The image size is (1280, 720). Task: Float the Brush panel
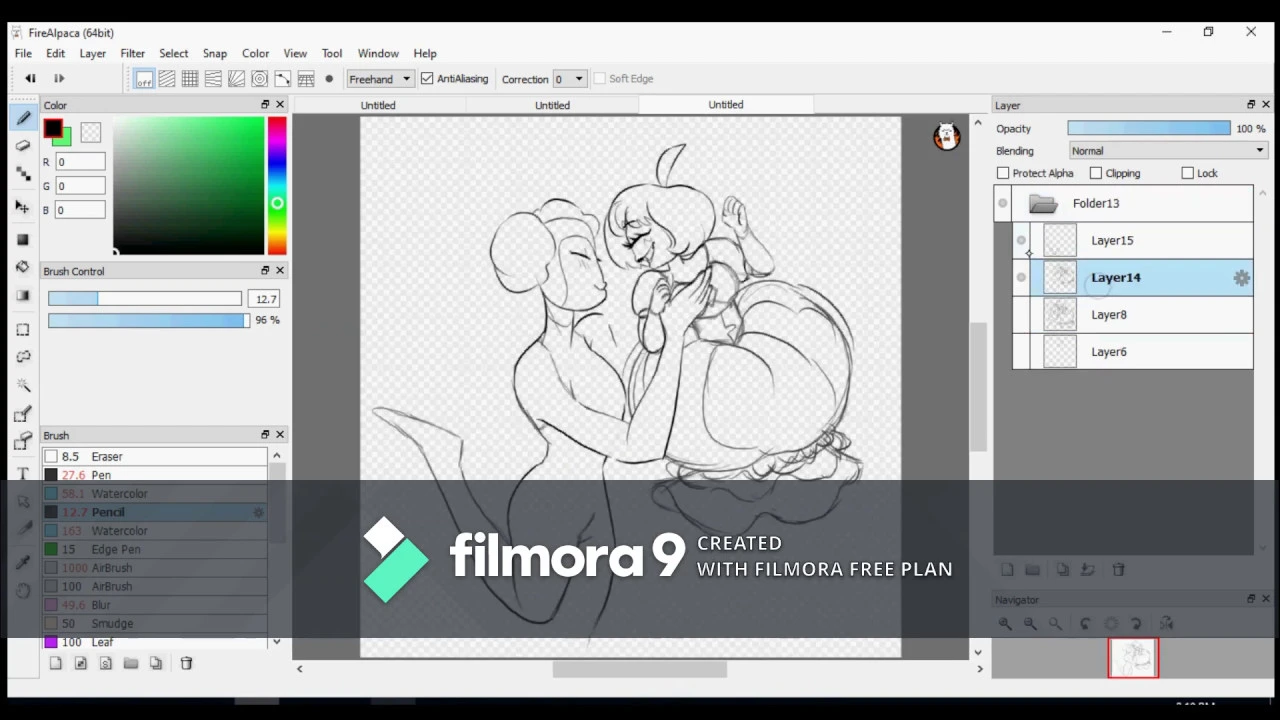265,435
